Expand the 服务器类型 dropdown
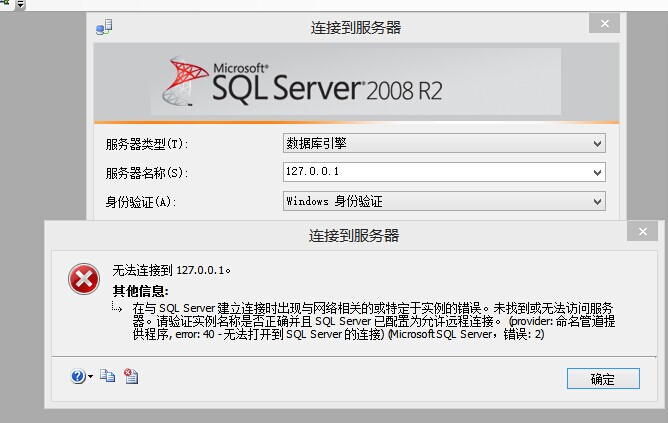This screenshot has height=423, width=668. pos(597,144)
